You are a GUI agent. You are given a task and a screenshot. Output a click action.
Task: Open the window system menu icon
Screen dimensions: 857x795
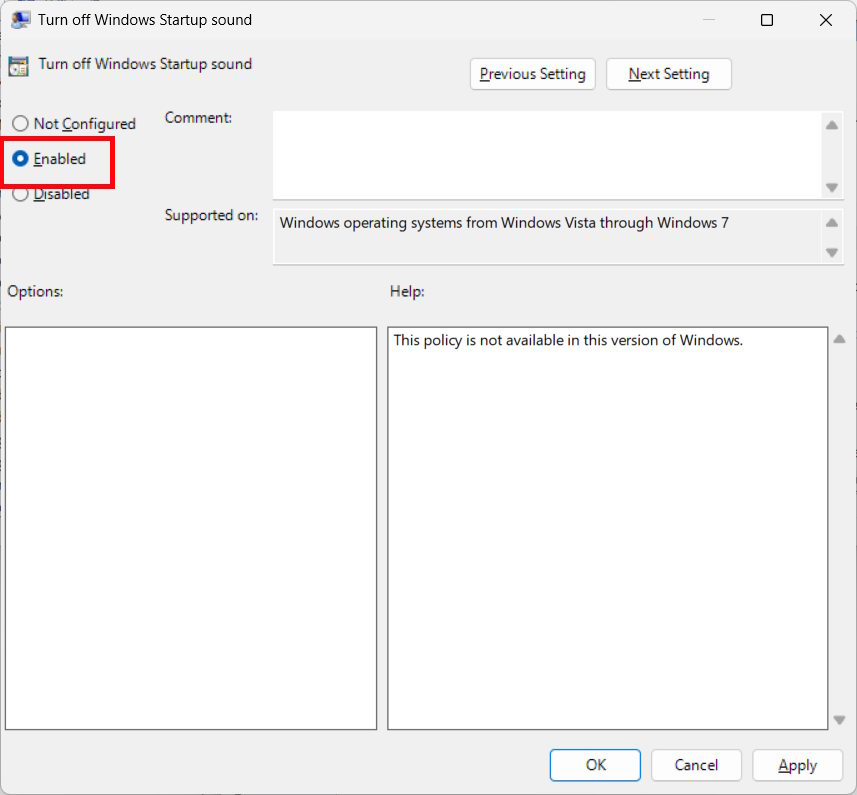pos(21,19)
